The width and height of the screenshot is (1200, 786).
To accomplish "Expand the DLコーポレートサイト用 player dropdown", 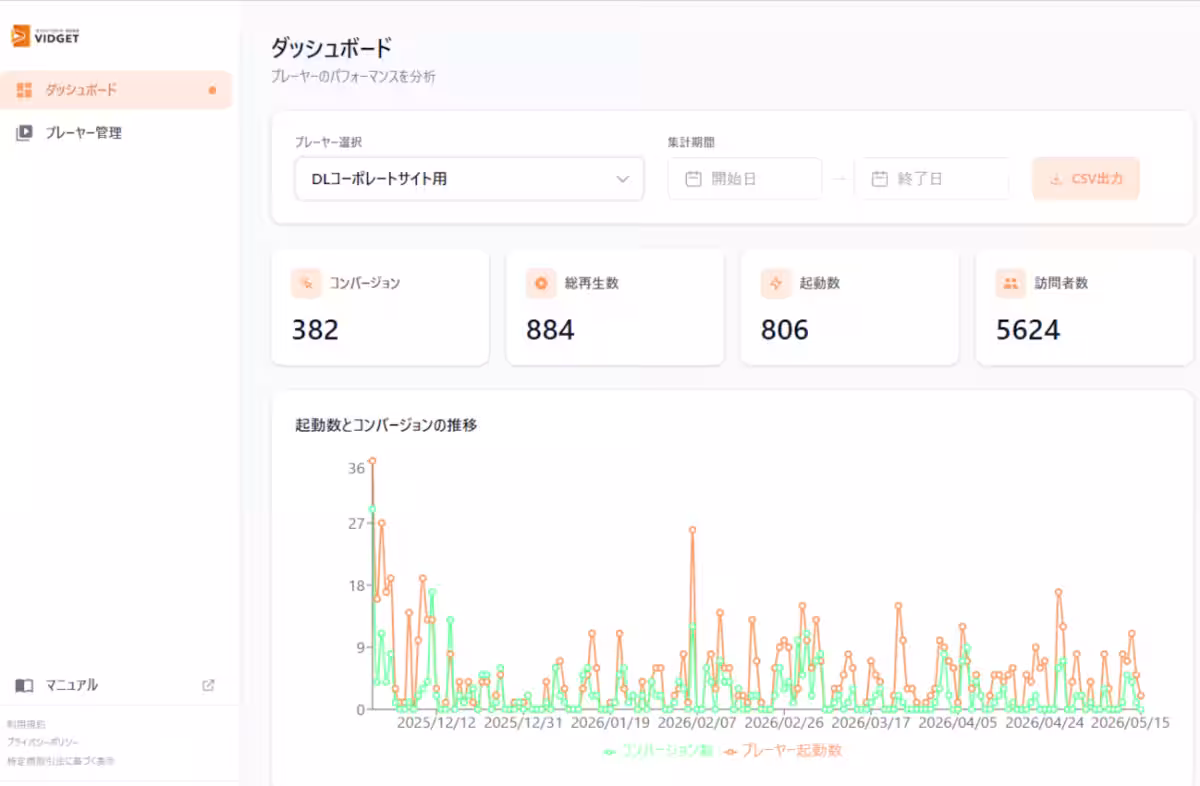I will click(469, 179).
